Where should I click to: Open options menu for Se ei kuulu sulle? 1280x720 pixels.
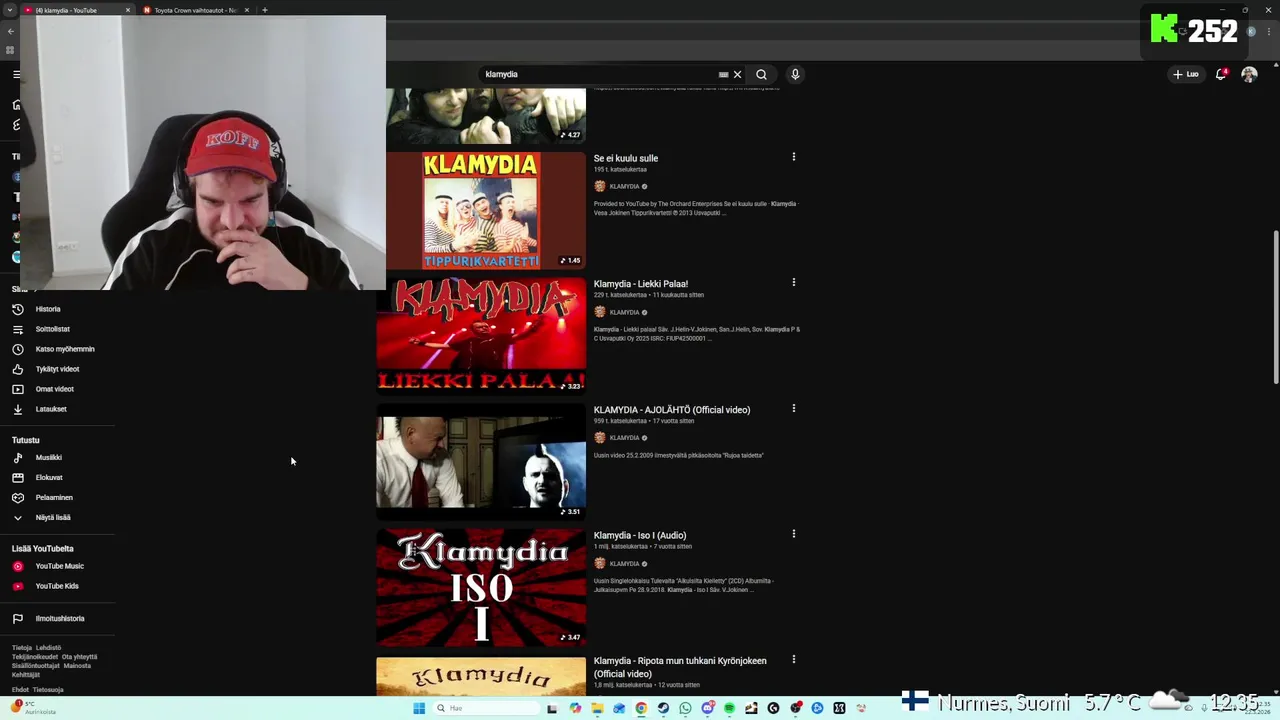point(794,157)
